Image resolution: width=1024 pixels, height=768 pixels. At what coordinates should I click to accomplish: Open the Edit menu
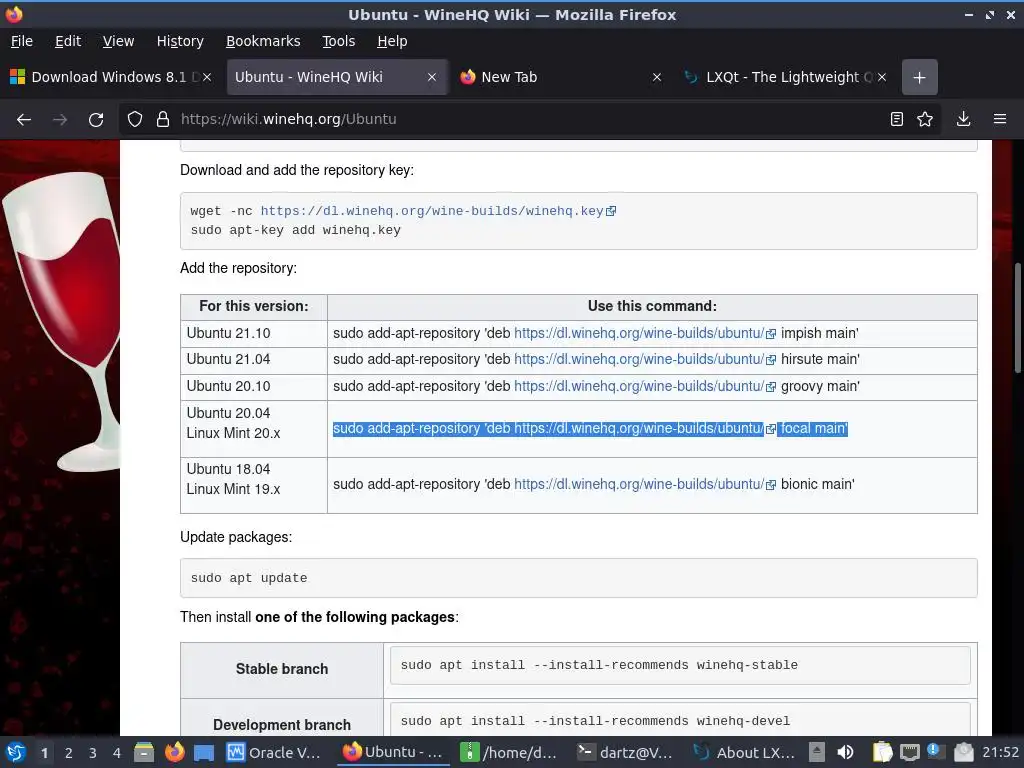[x=68, y=41]
